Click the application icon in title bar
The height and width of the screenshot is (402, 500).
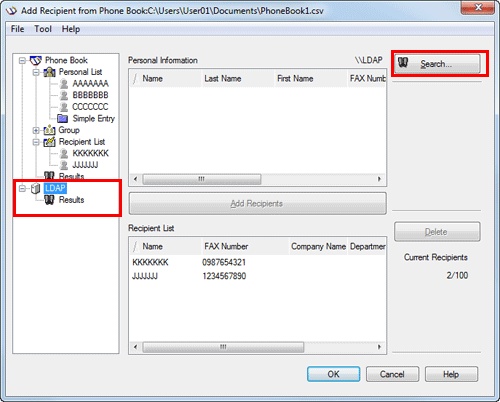[11, 11]
